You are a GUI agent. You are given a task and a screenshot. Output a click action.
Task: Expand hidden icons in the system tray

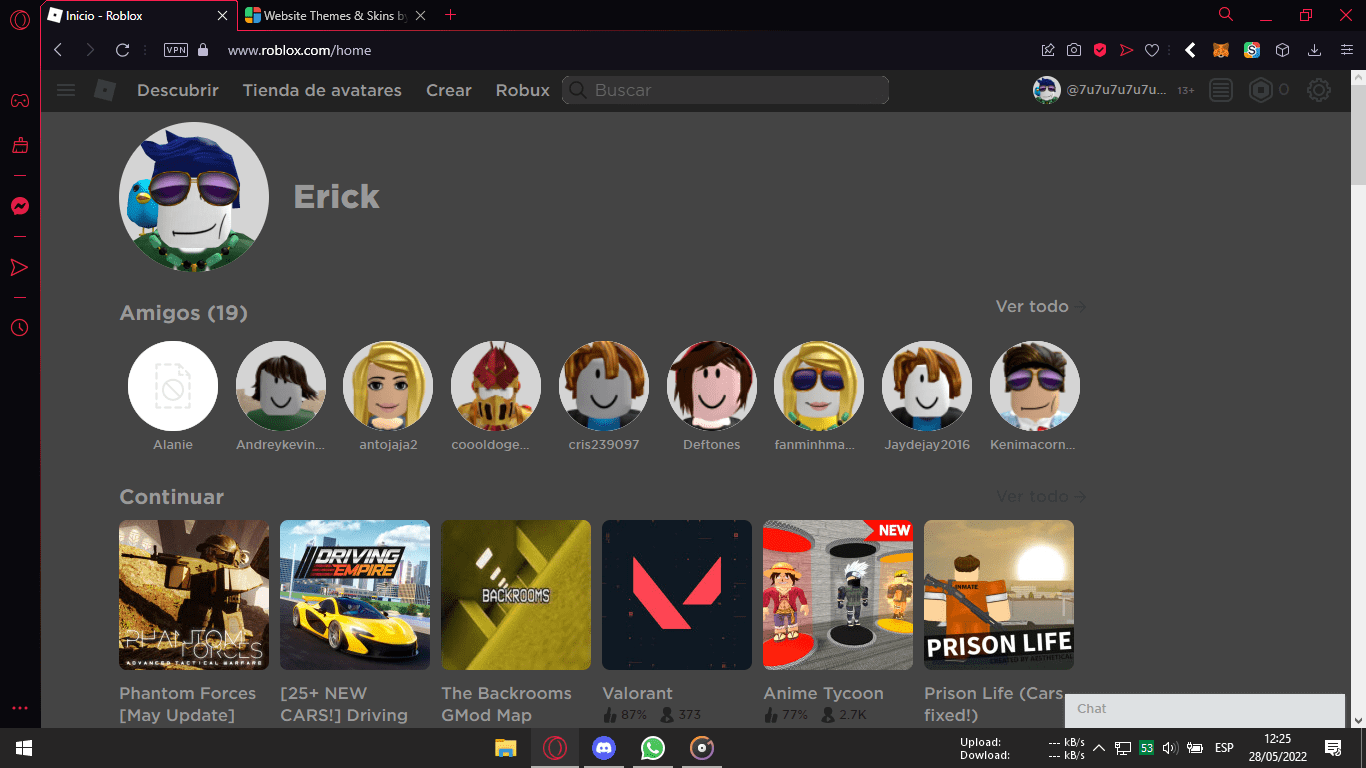[1098, 747]
